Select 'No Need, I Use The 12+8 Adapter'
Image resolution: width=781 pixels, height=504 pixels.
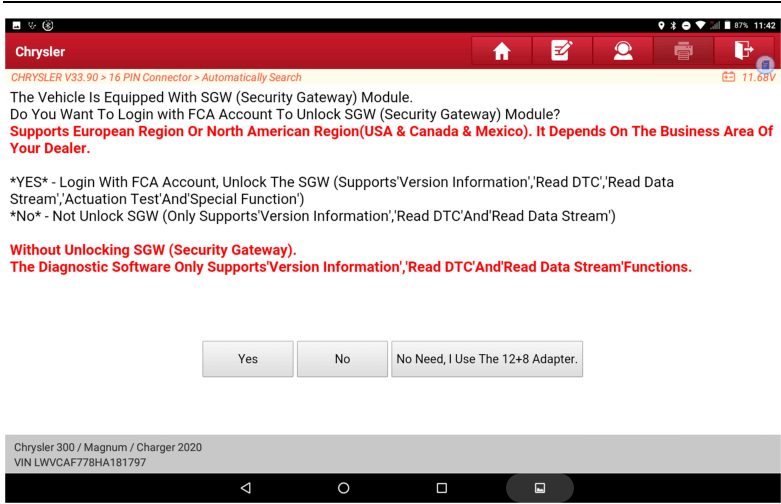[x=487, y=359]
